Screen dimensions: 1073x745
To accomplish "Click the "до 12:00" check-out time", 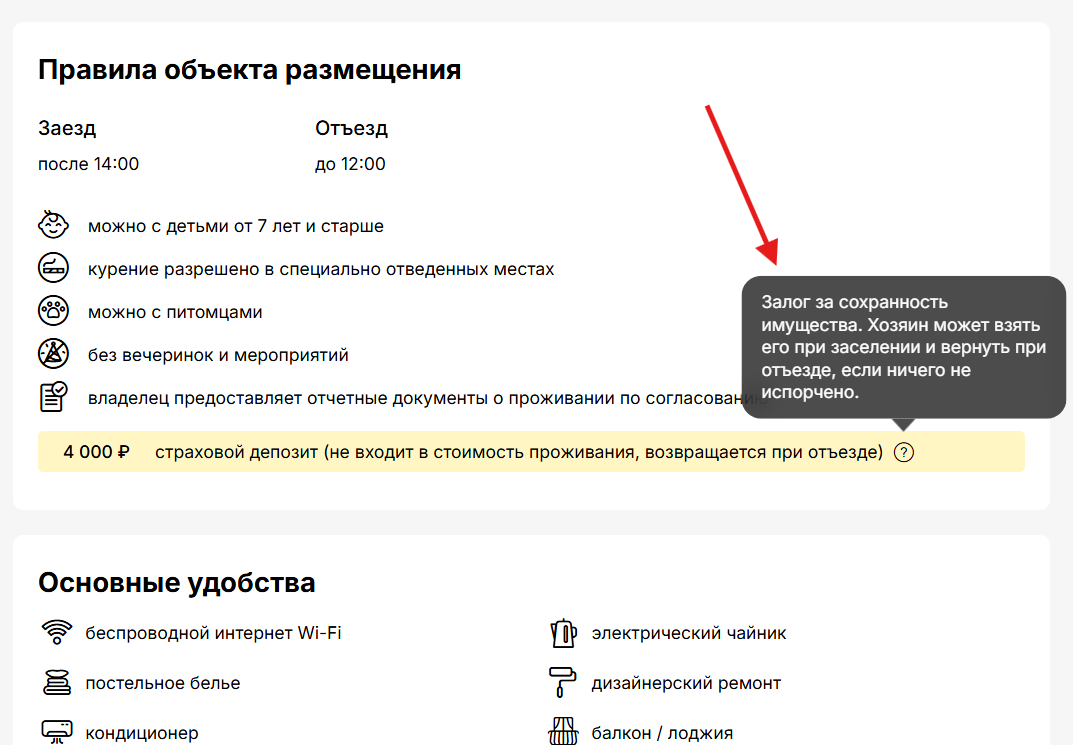I will coord(350,164).
